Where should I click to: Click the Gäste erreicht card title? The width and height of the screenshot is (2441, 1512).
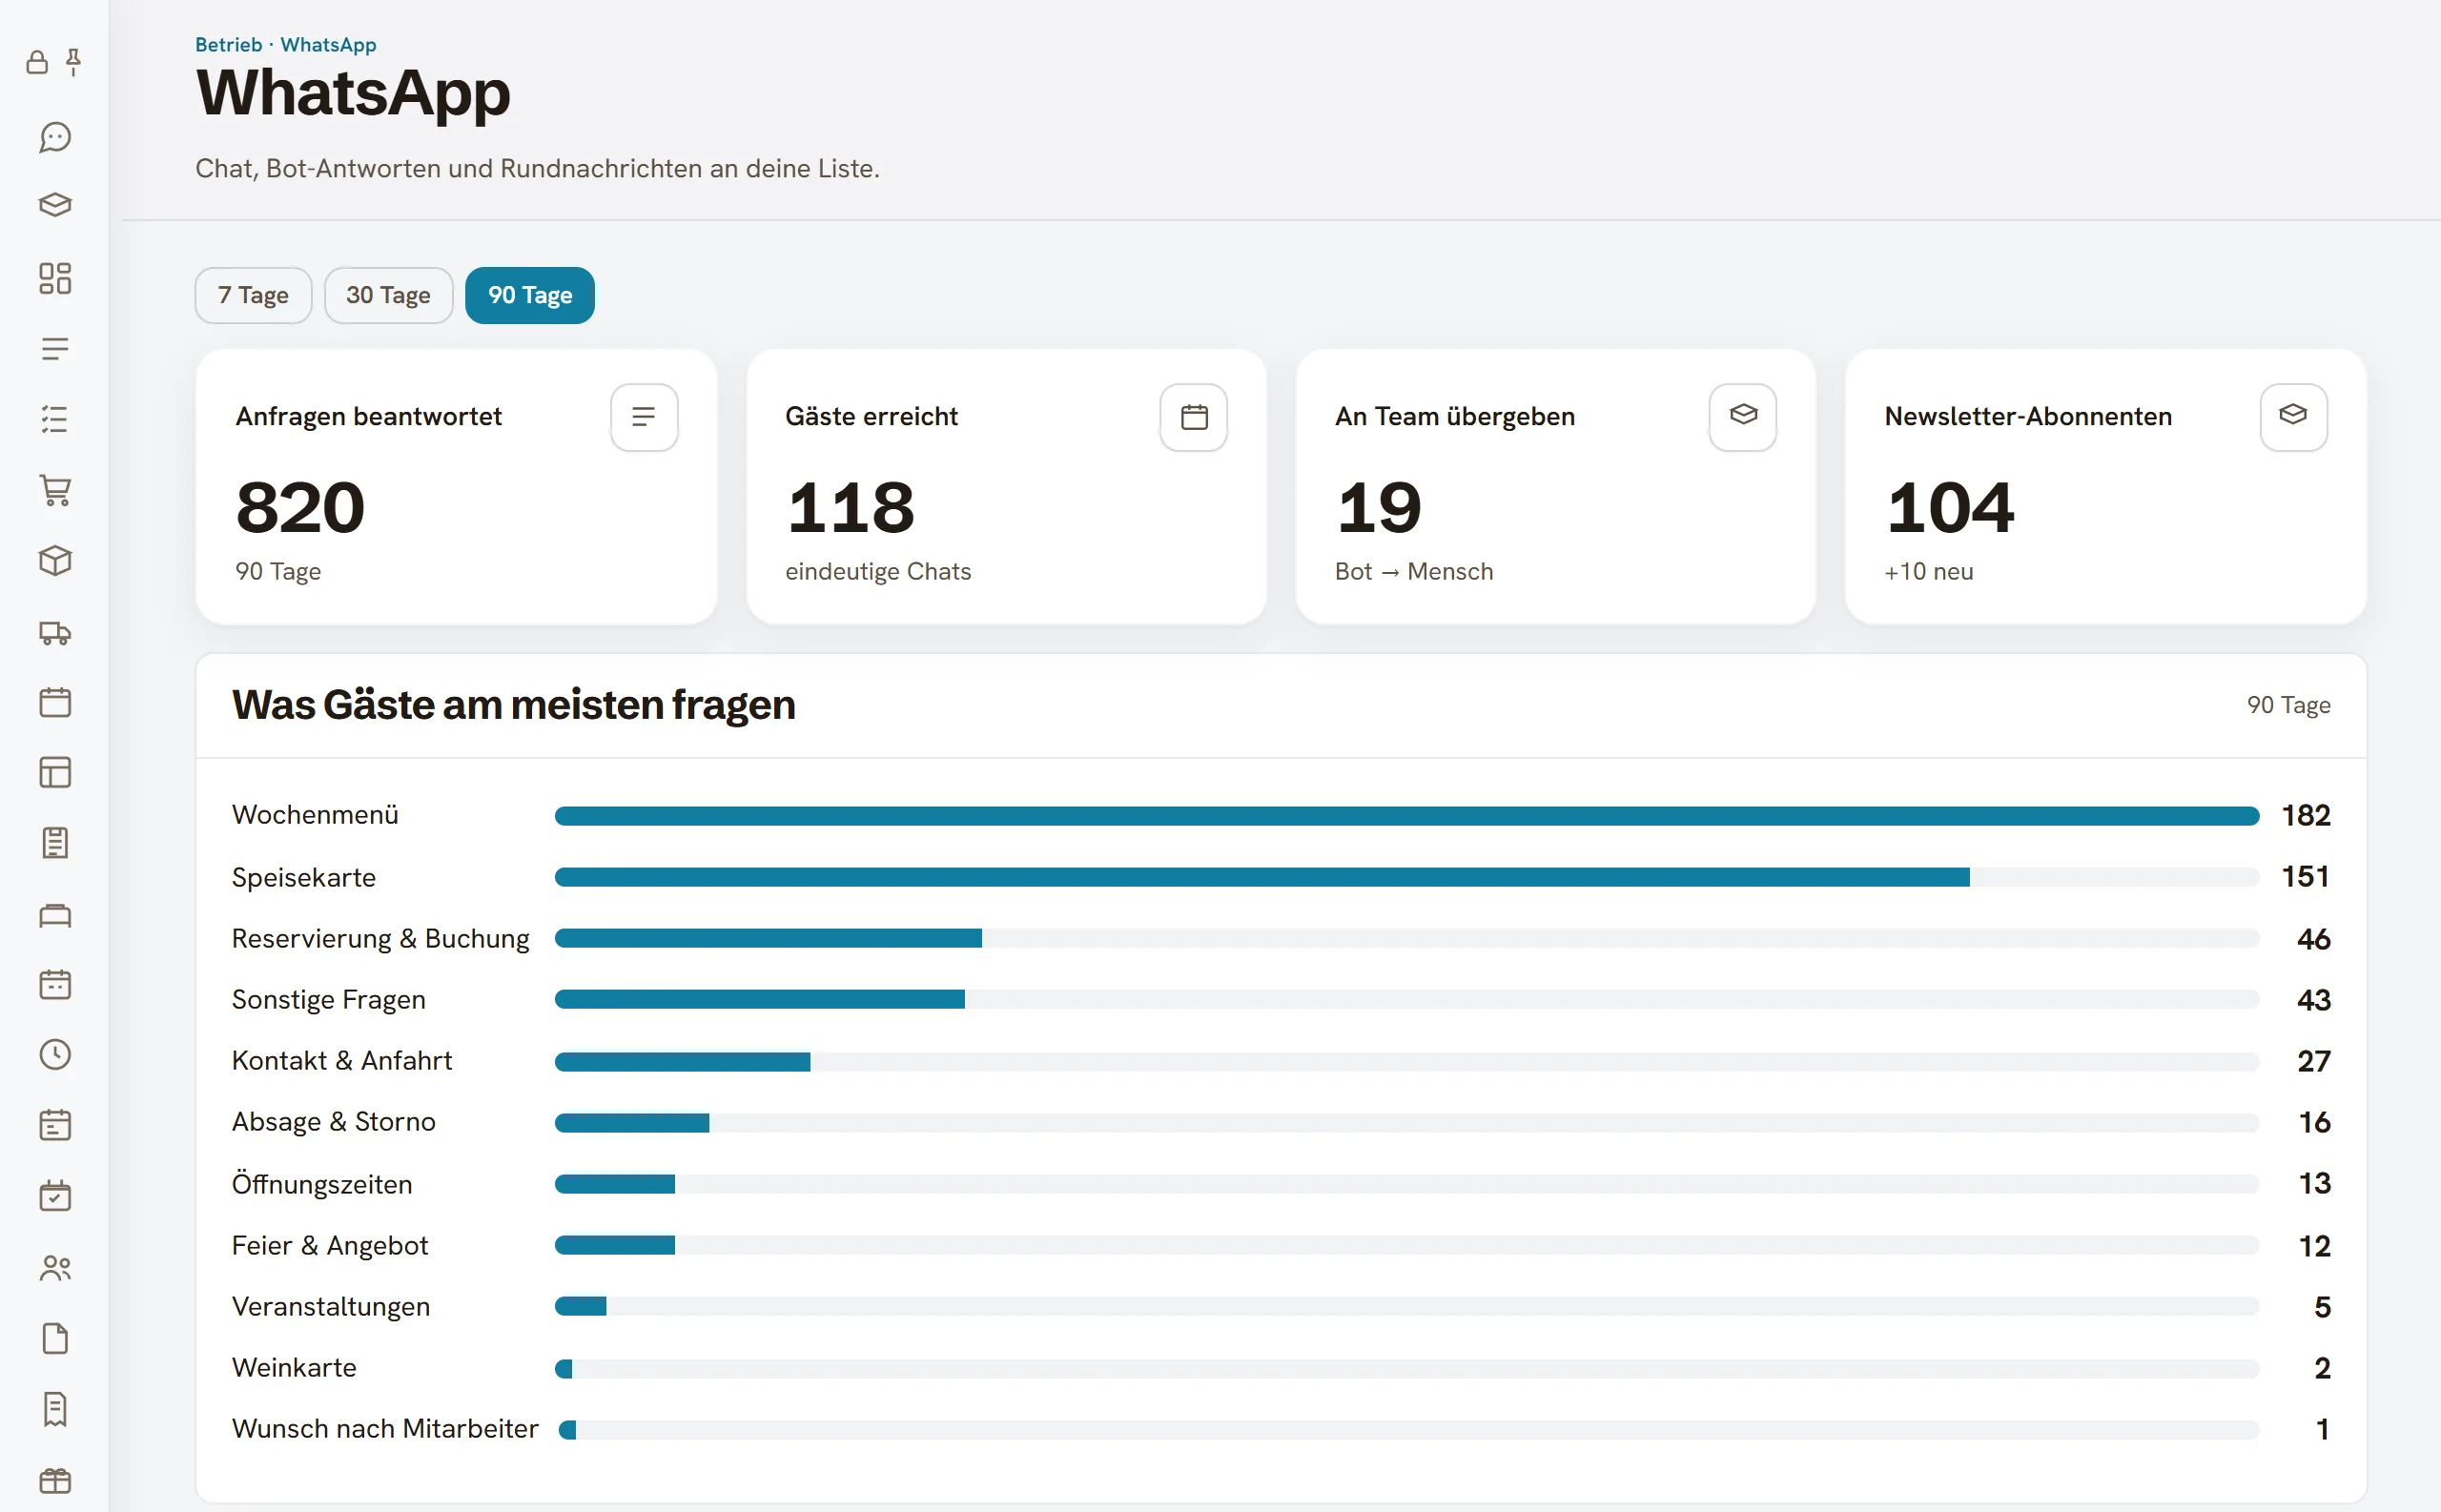(x=871, y=416)
